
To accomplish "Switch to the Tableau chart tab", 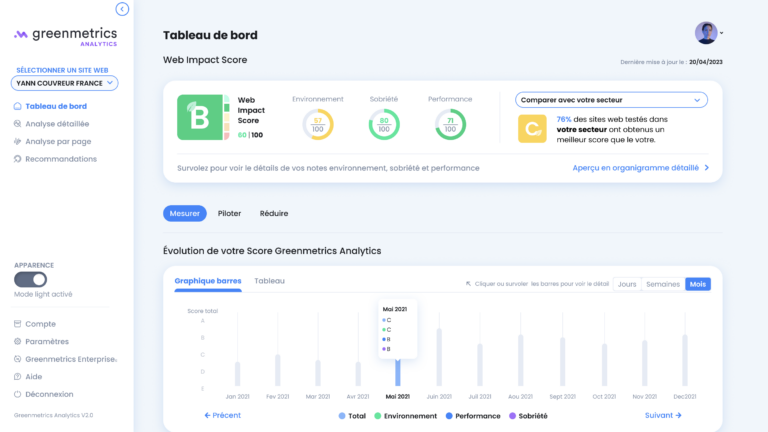I will click(x=269, y=281).
